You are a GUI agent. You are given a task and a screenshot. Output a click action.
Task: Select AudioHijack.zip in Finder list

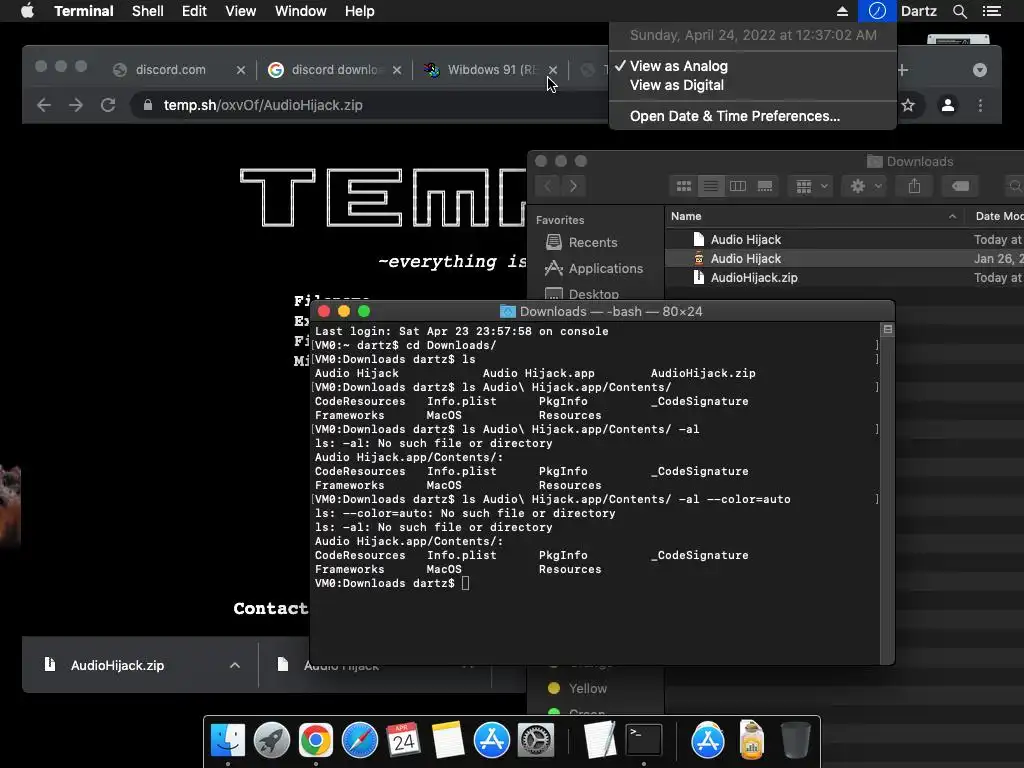click(754, 278)
